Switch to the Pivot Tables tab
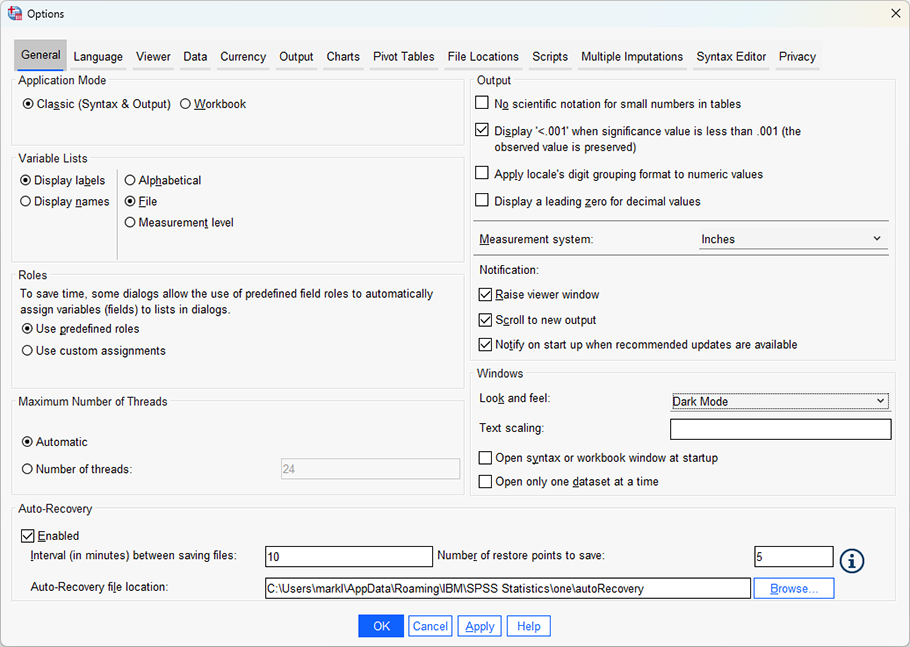Image resolution: width=910 pixels, height=647 pixels. [403, 57]
